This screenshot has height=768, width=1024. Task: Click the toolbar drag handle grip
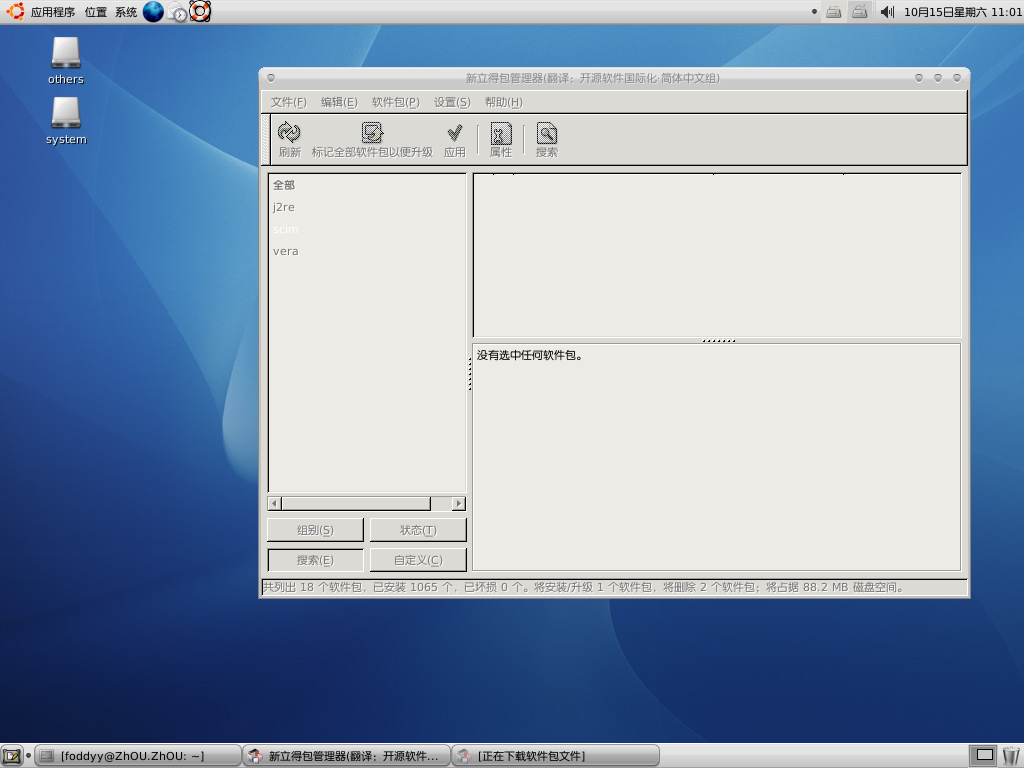[266, 139]
